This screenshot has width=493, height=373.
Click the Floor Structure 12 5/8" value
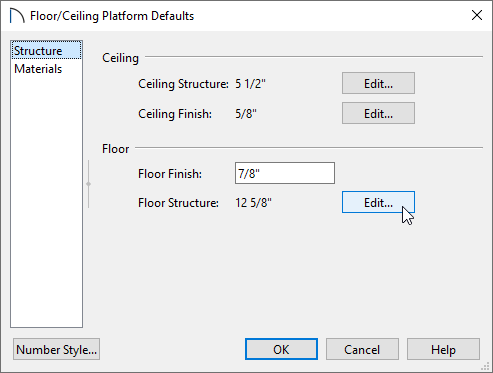pos(253,203)
